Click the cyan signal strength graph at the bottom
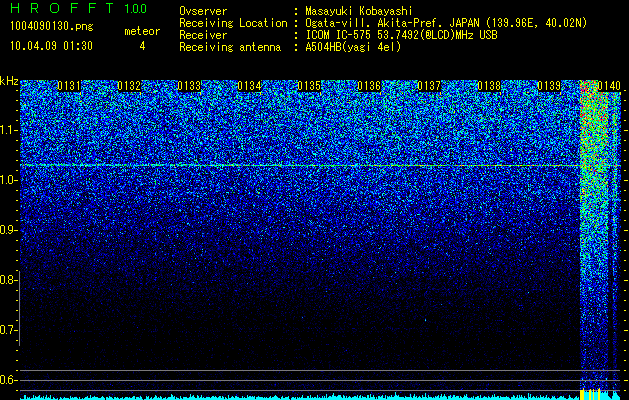This screenshot has height=400, width=629. tap(321, 397)
